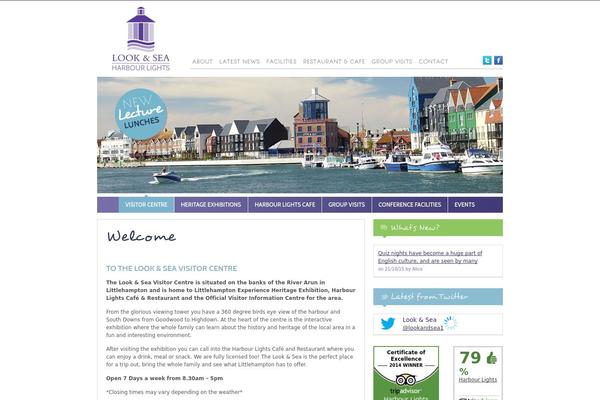600x400 pixels.
Task: Open the Quiz nights news link
Action: point(430,257)
